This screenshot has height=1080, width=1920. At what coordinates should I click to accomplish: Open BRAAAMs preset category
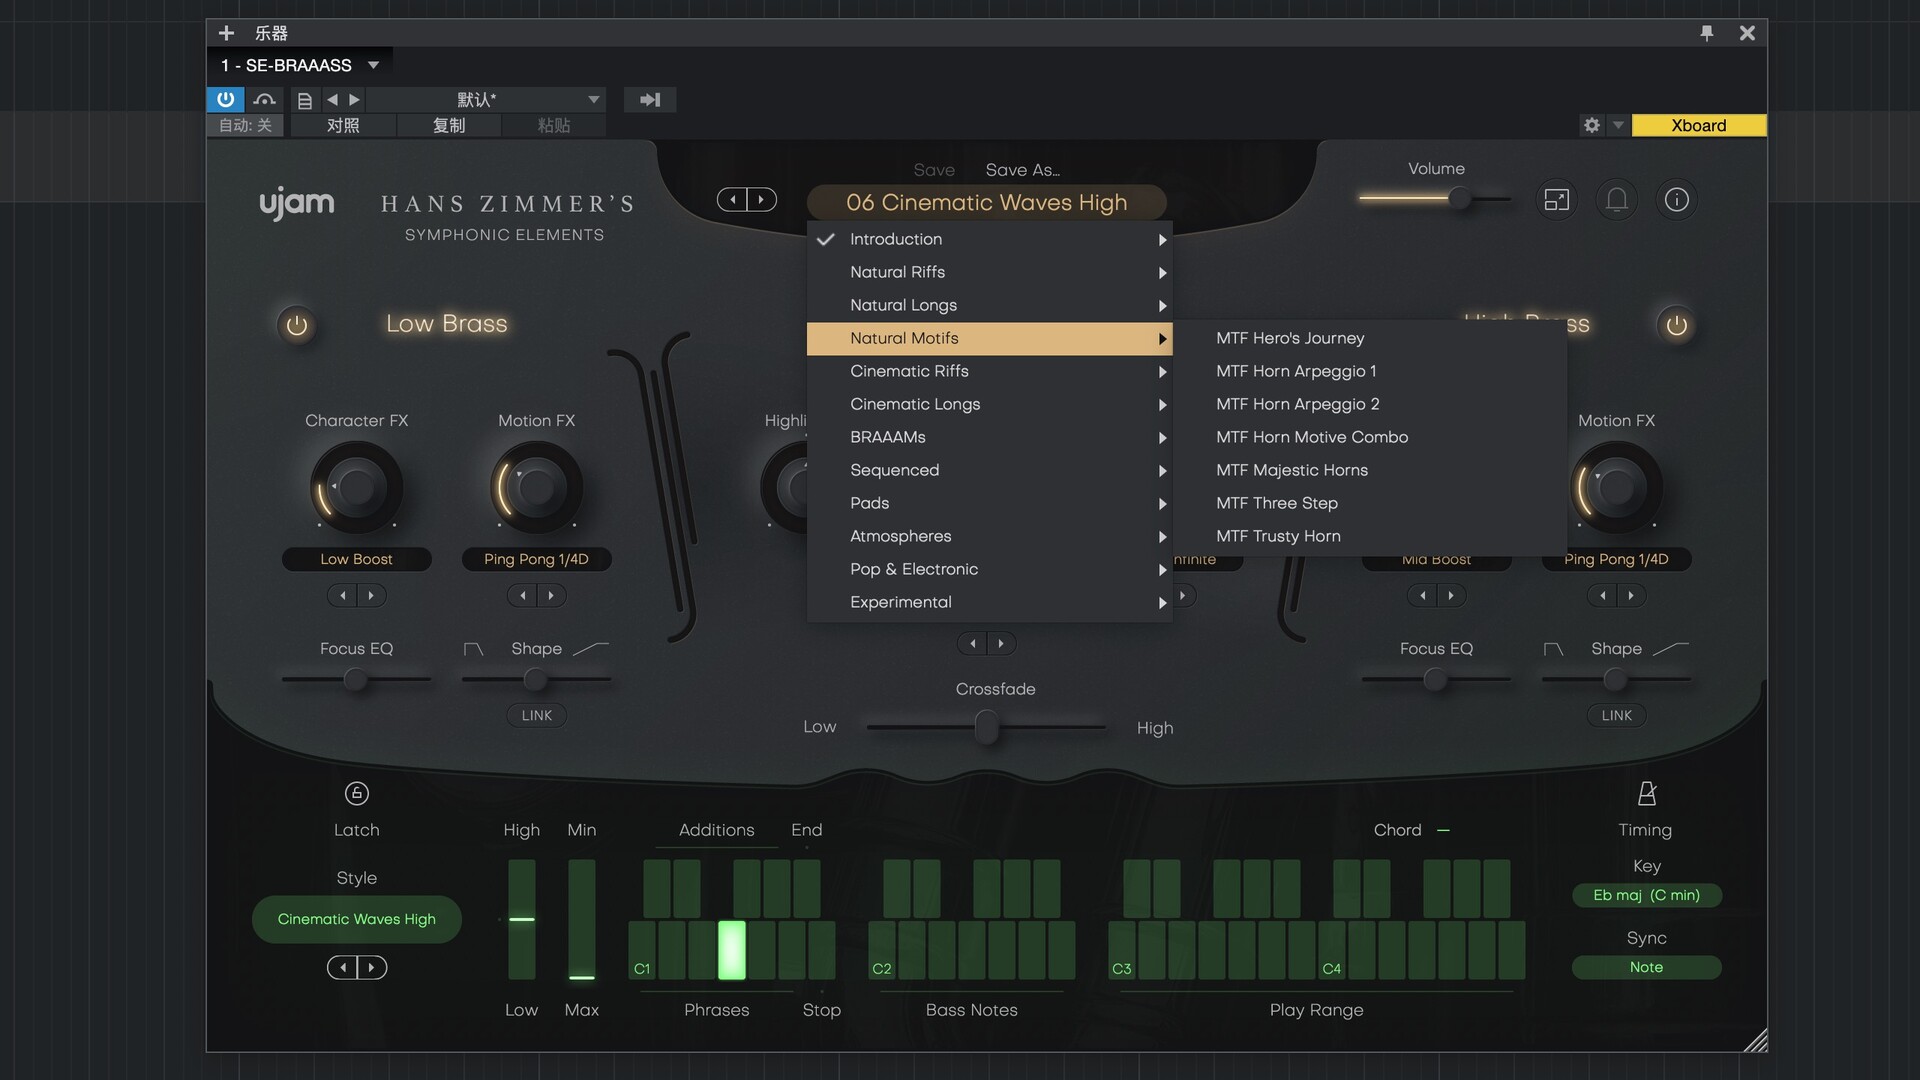(989, 437)
